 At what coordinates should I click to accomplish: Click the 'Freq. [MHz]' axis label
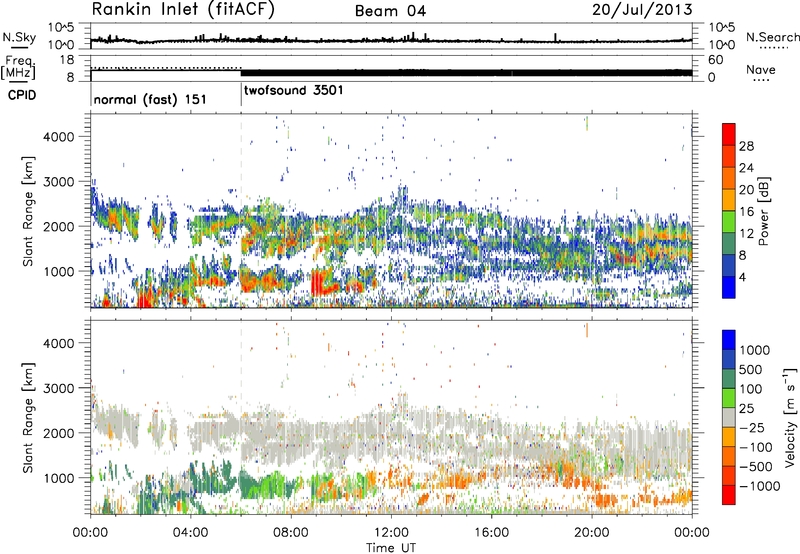coord(18,67)
